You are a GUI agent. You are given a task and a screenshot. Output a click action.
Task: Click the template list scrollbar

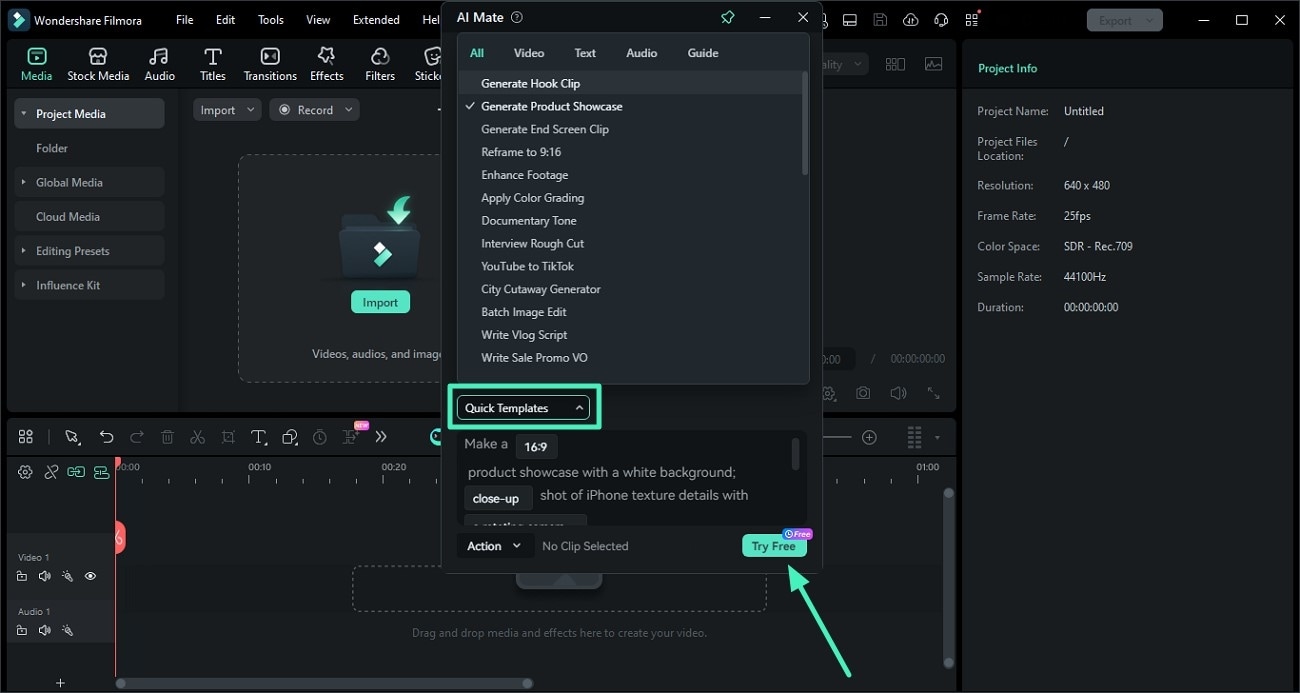pyautogui.click(x=805, y=125)
